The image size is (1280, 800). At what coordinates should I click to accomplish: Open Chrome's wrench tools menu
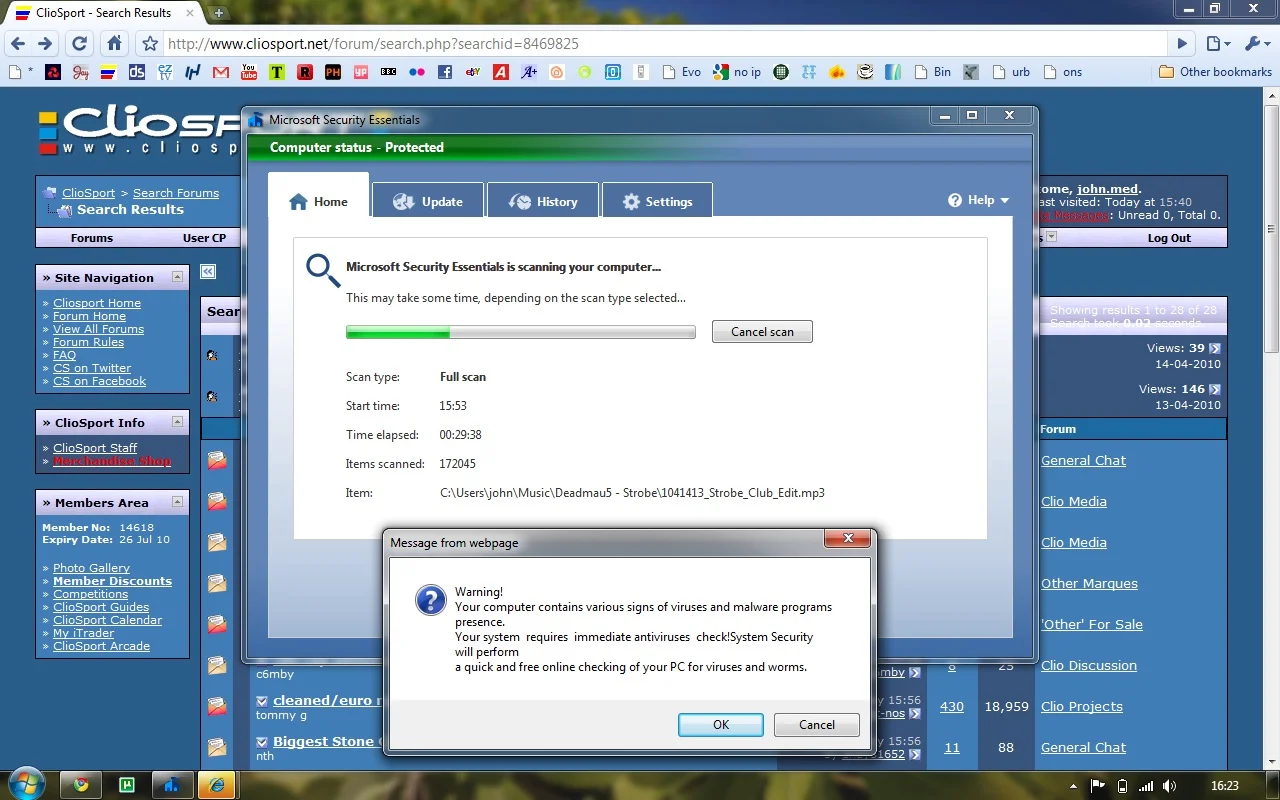(1256, 44)
